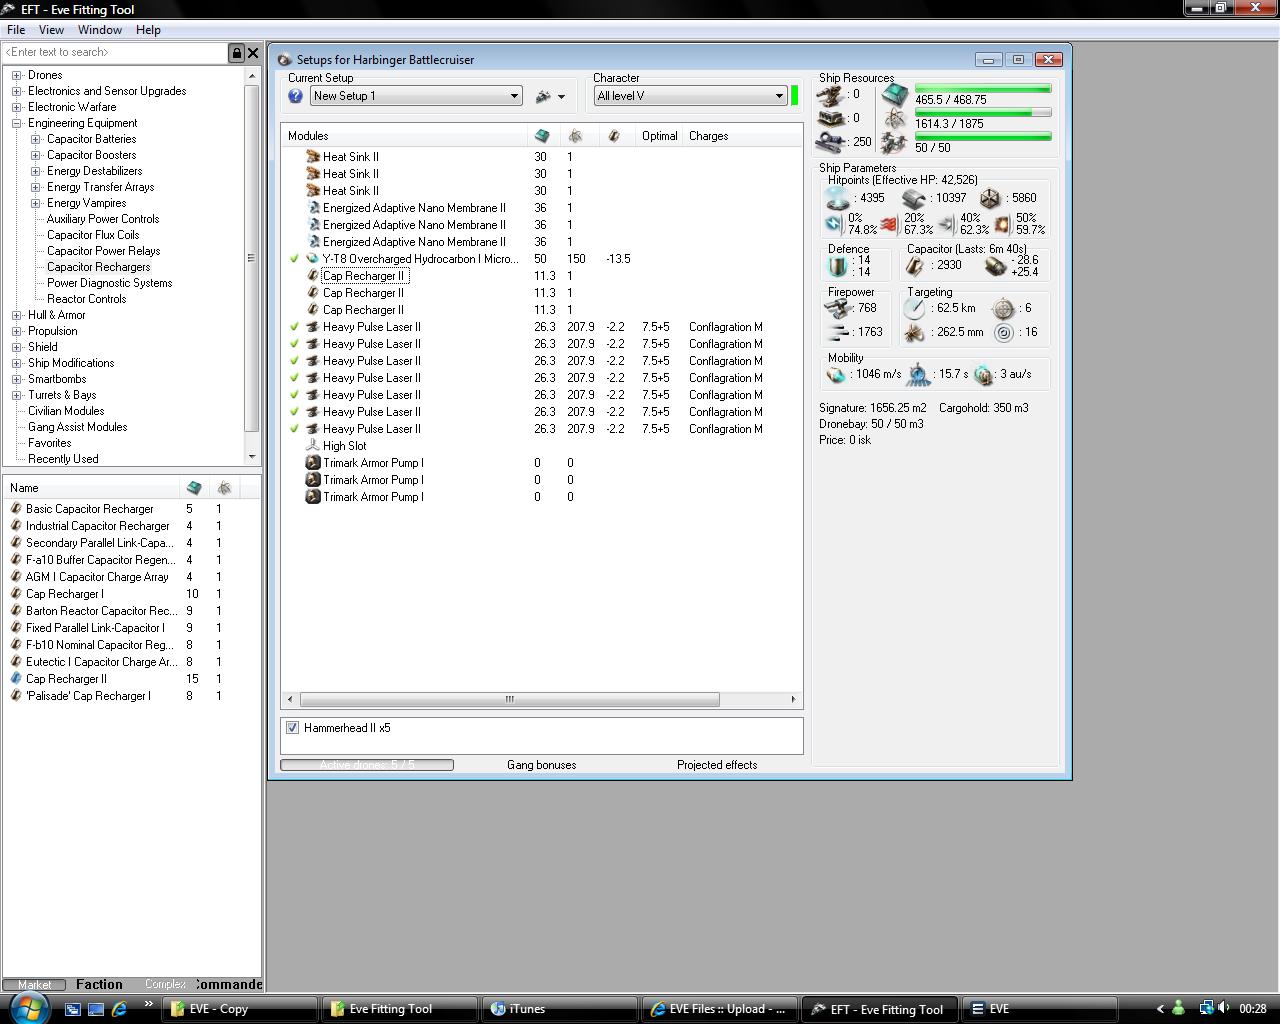Click the empty High Slot turret icon
This screenshot has height=1024, width=1280.
(313, 446)
